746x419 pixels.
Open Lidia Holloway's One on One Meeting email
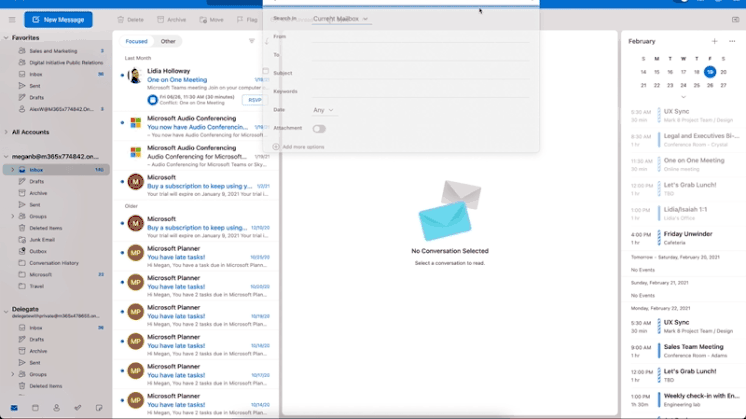pyautogui.click(x=196, y=87)
